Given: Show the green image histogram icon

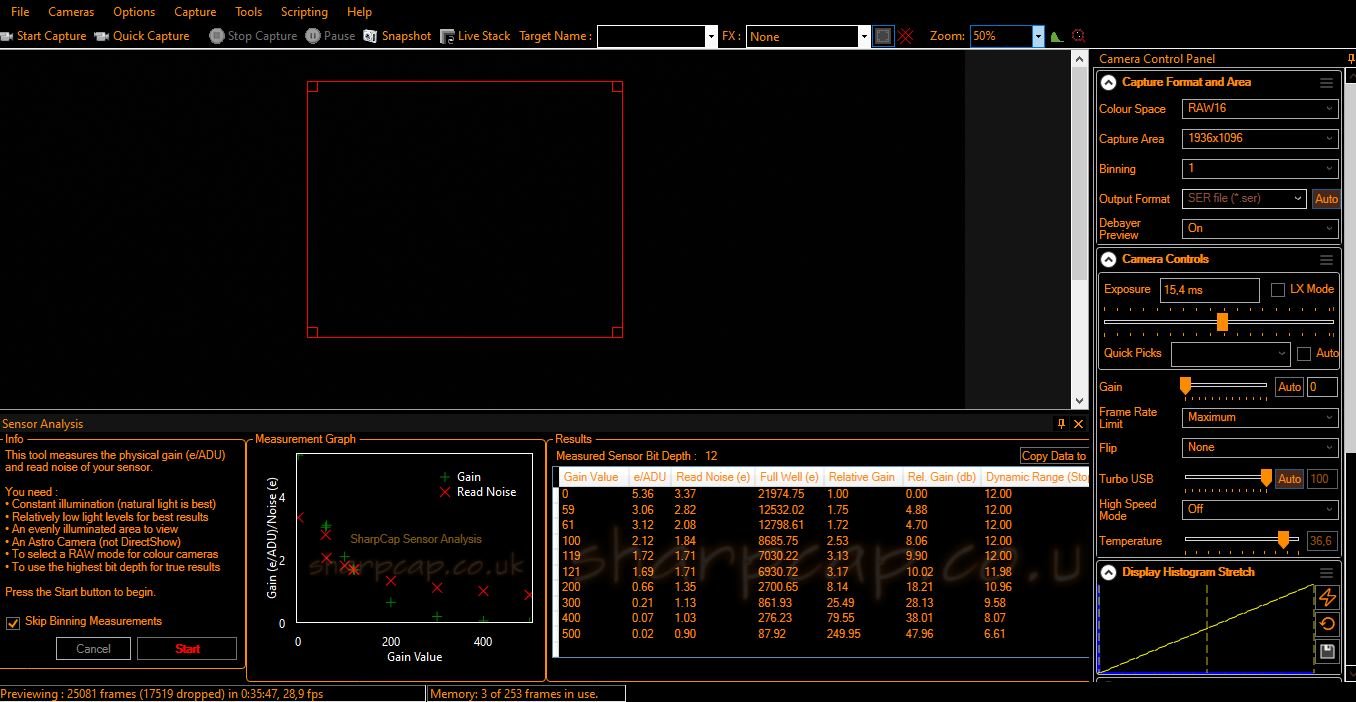Looking at the screenshot, I should (x=1057, y=36).
